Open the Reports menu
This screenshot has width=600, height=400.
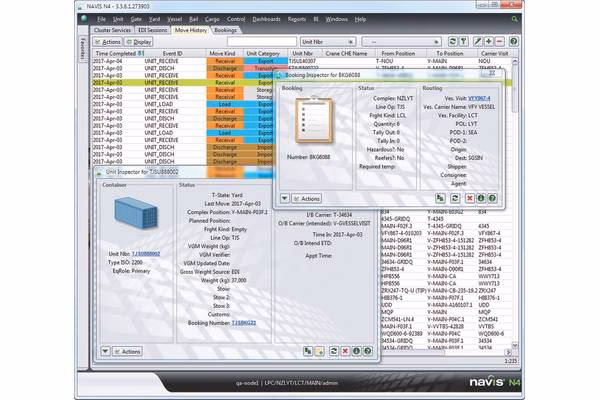click(297, 19)
